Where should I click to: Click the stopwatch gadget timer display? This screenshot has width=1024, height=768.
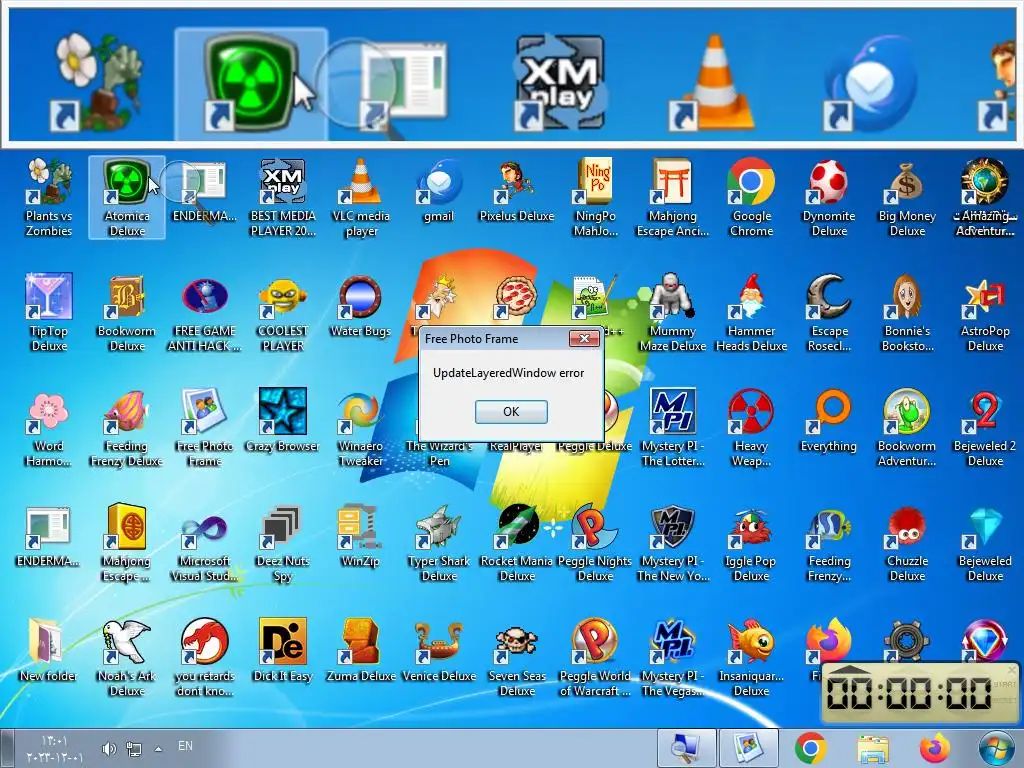tap(910, 693)
